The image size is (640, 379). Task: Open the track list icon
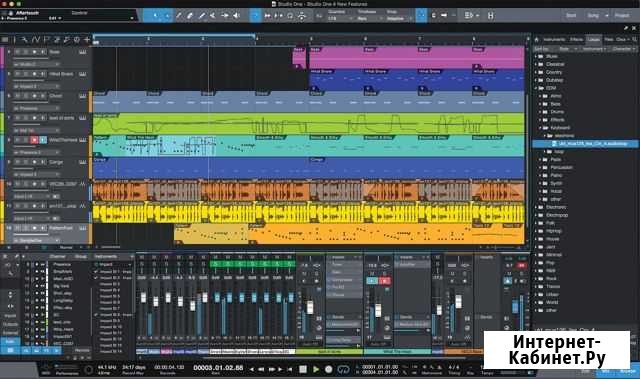click(5, 40)
